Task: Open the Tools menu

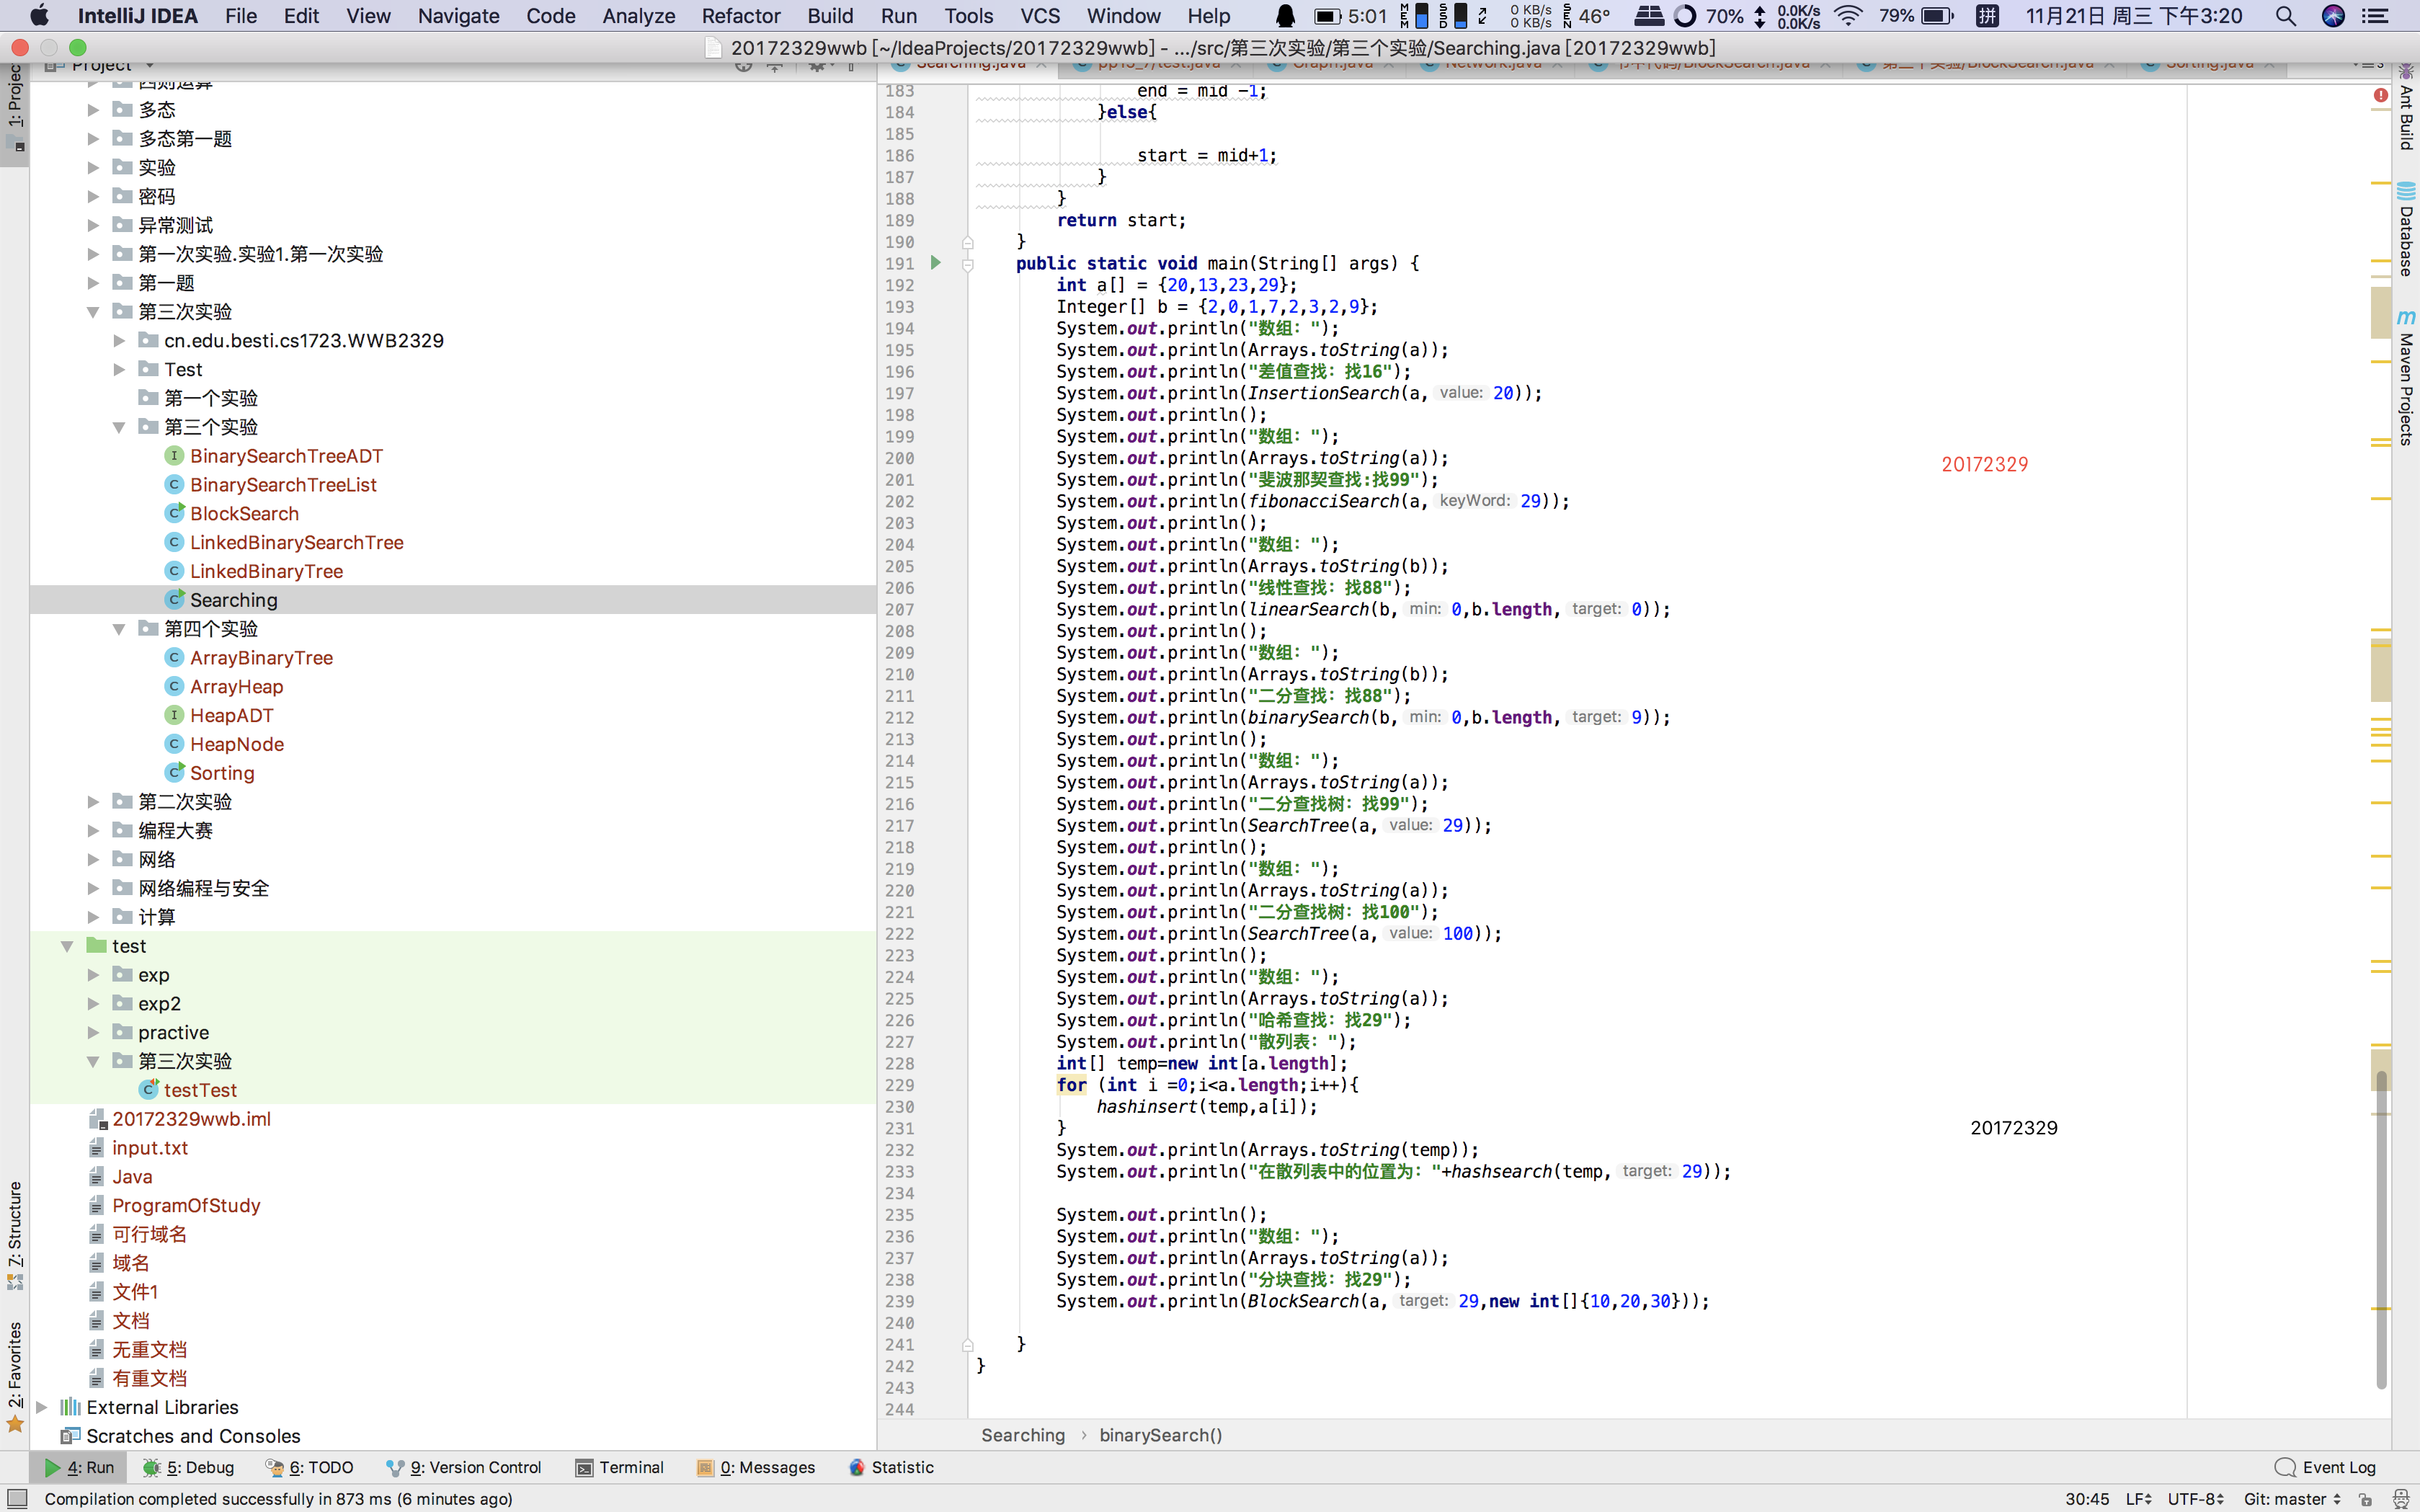Action: 968,16
